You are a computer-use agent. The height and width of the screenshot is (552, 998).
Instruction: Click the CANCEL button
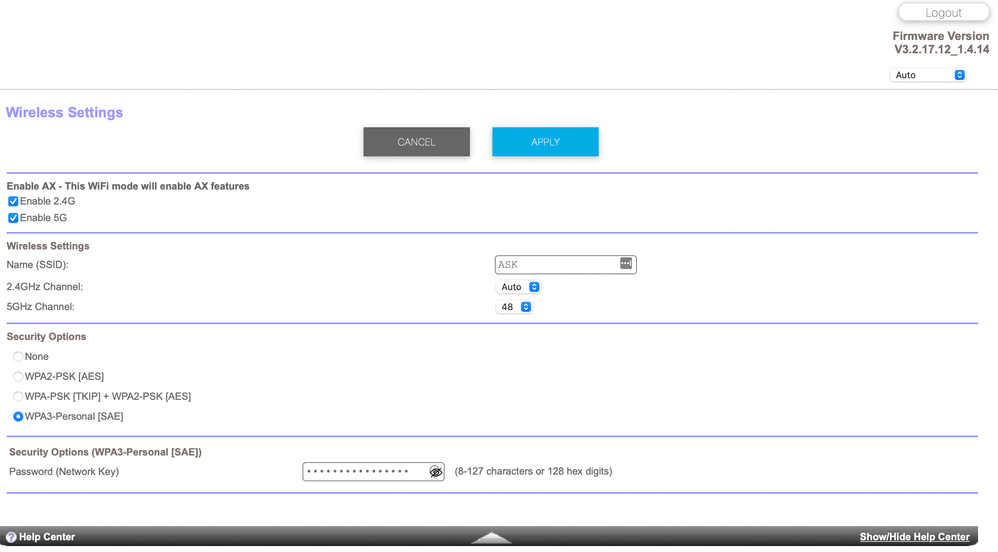pos(416,141)
